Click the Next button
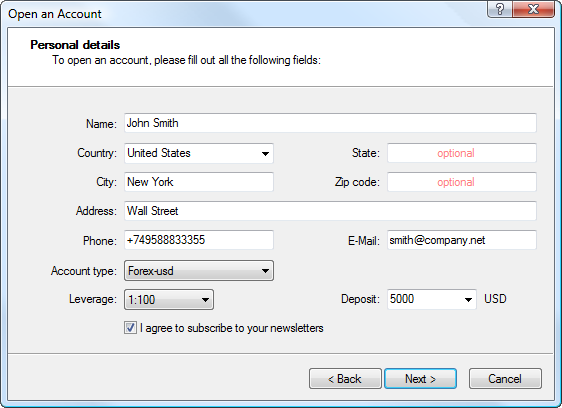Viewport: 562px width, 408px height. click(x=420, y=379)
